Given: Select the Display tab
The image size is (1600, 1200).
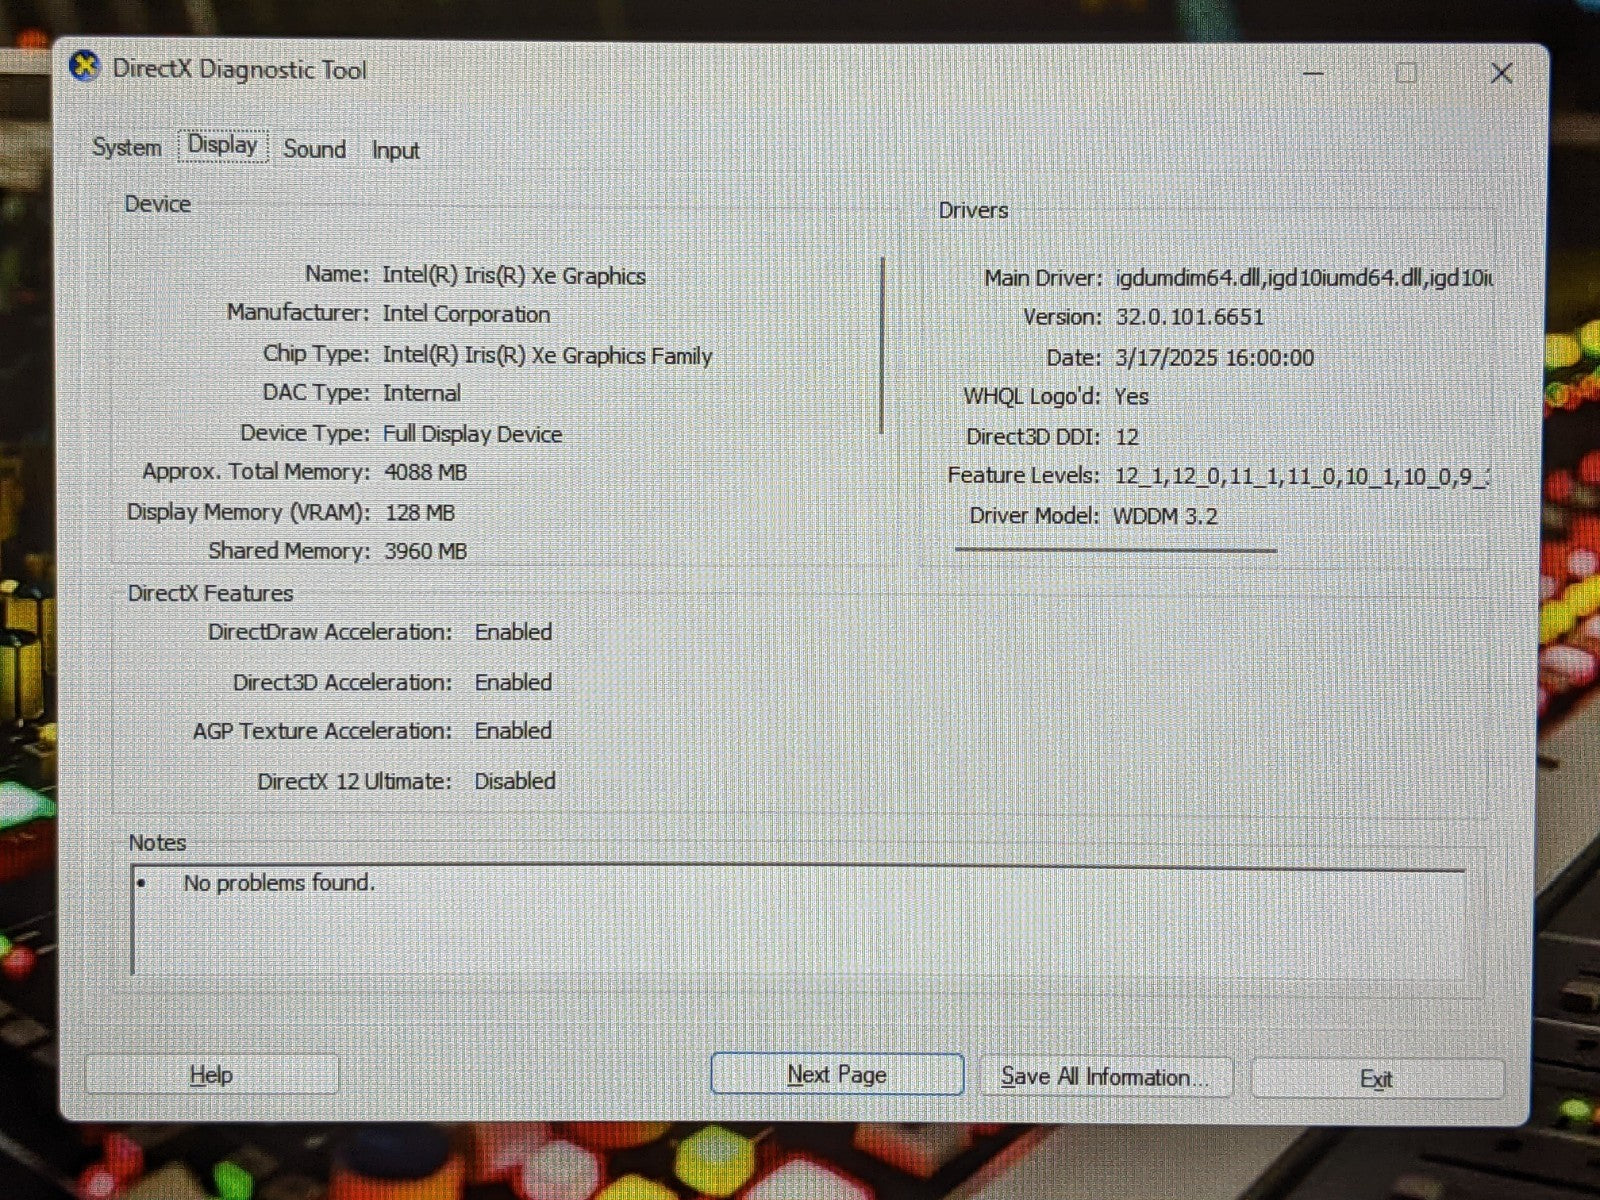Looking at the screenshot, I should (x=223, y=145).
